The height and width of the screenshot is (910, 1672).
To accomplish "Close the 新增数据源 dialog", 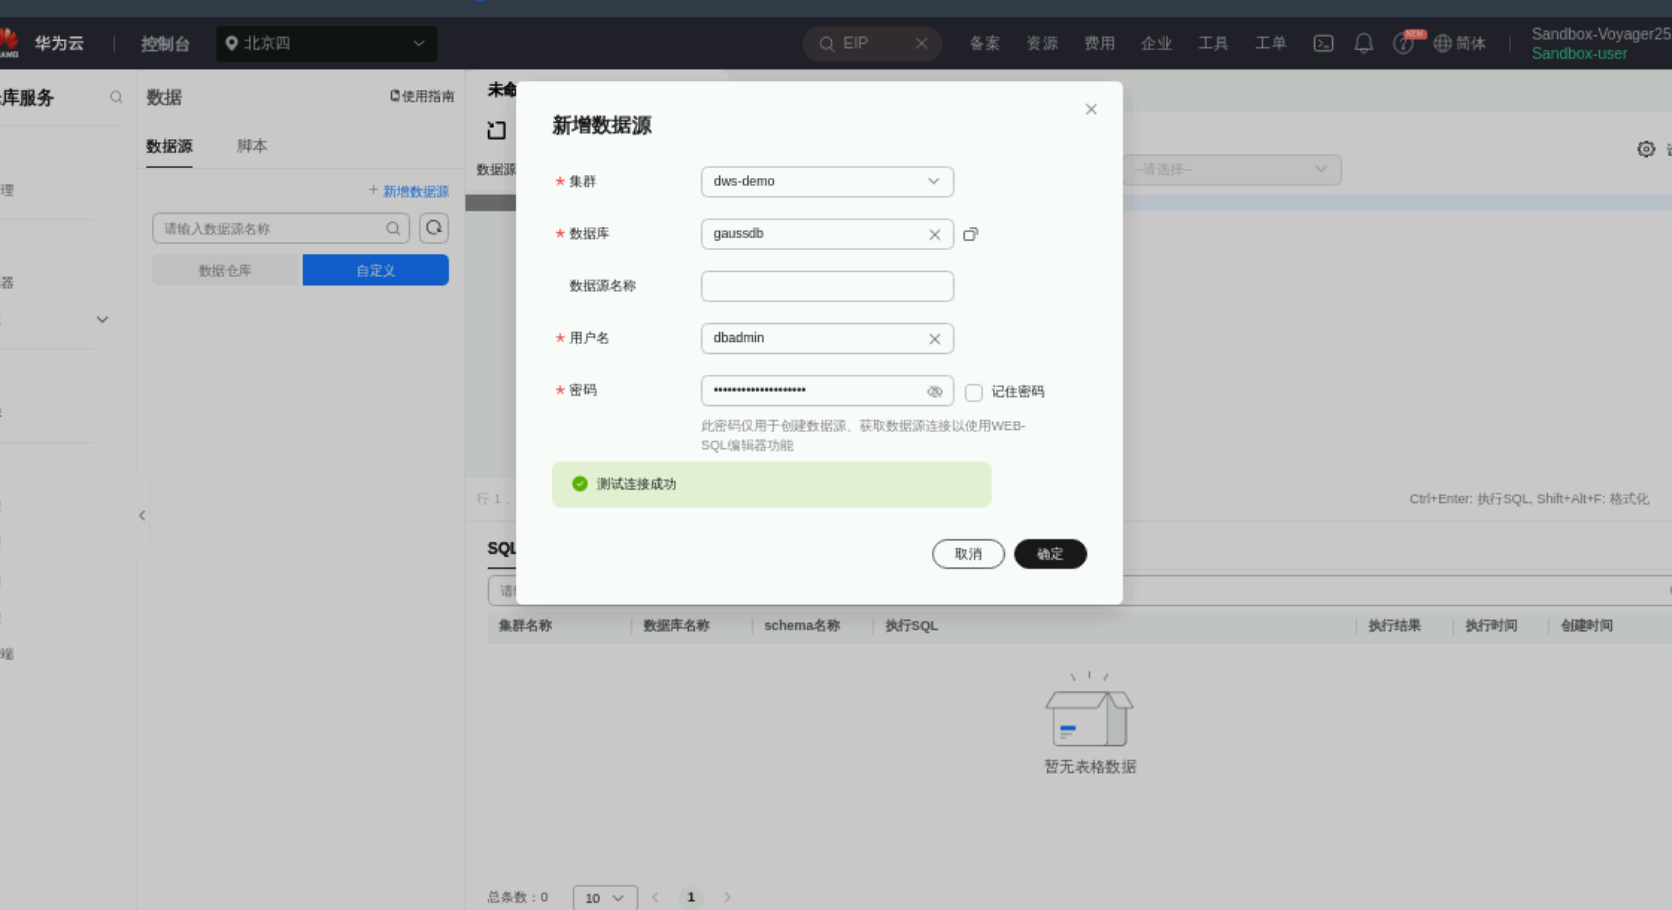I will point(1091,109).
